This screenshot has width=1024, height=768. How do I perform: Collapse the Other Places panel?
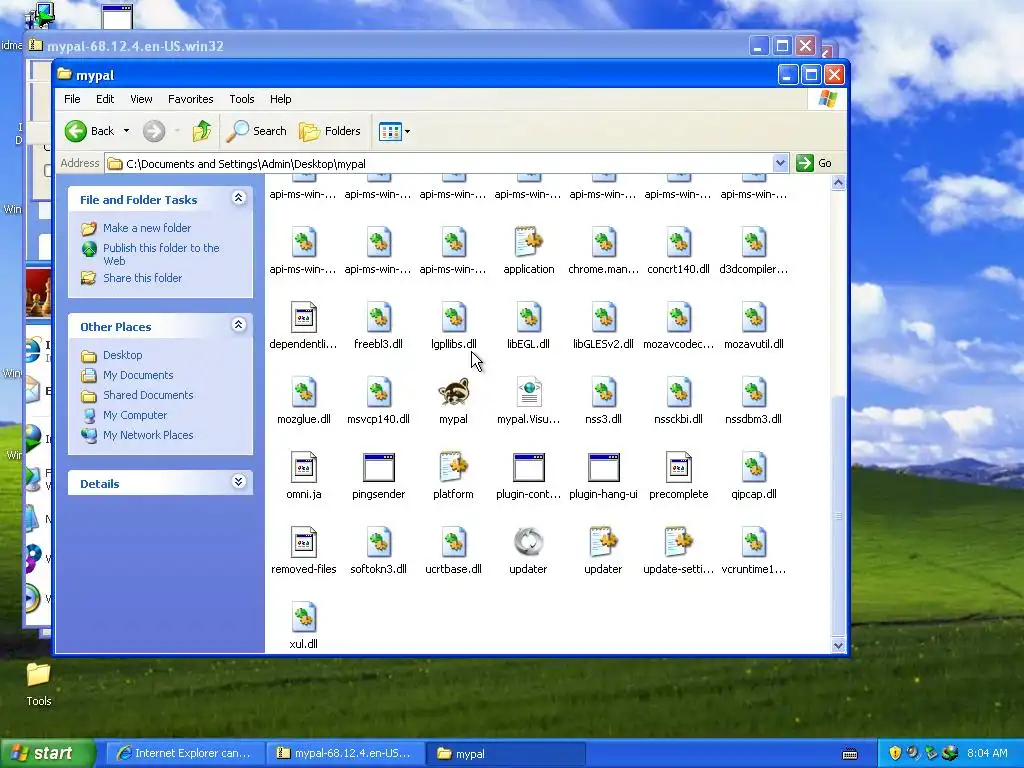pyautogui.click(x=238, y=325)
